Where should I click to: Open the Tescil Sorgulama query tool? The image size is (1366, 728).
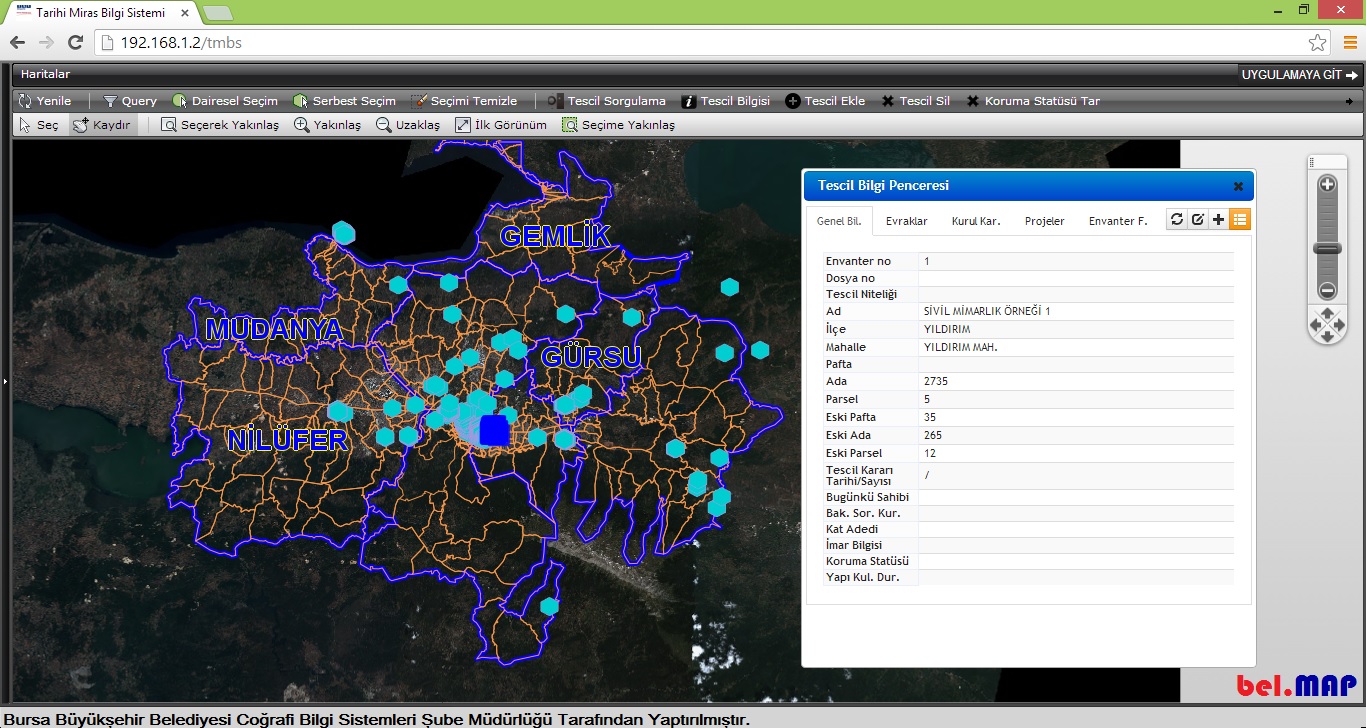[x=606, y=101]
